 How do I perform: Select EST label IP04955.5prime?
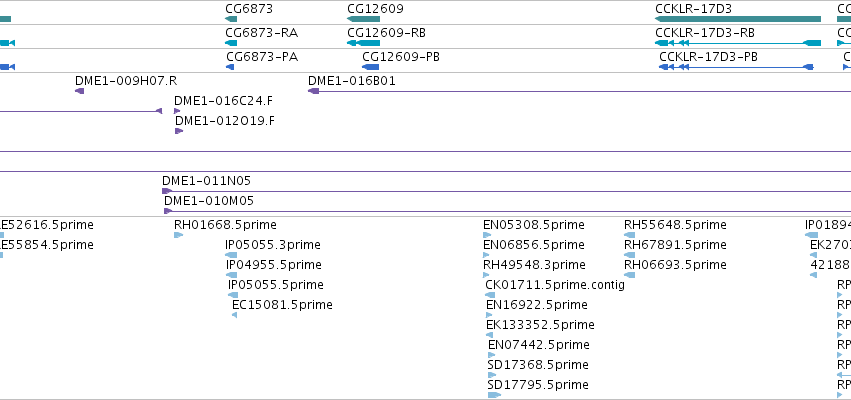click(274, 265)
